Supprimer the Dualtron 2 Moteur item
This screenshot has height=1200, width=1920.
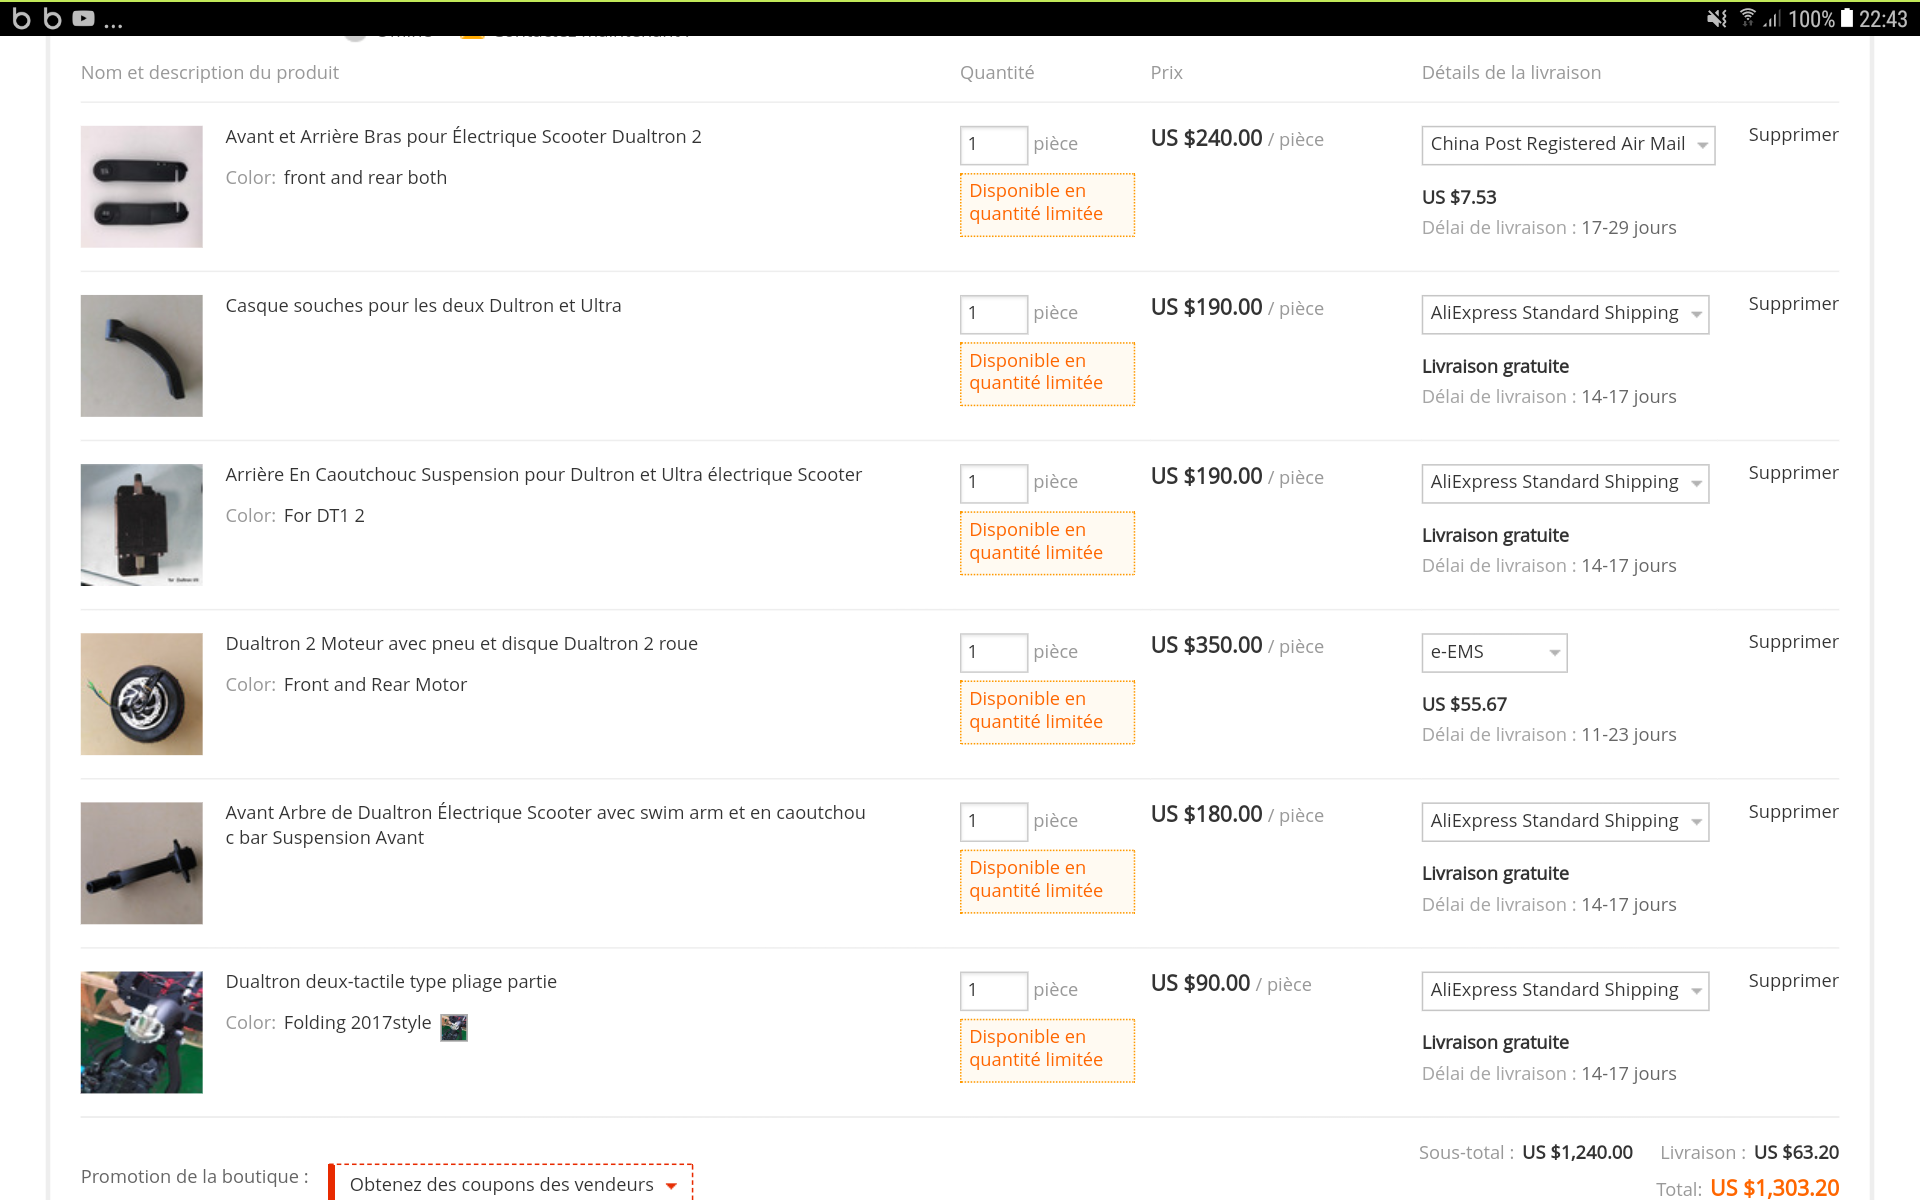pos(1793,642)
